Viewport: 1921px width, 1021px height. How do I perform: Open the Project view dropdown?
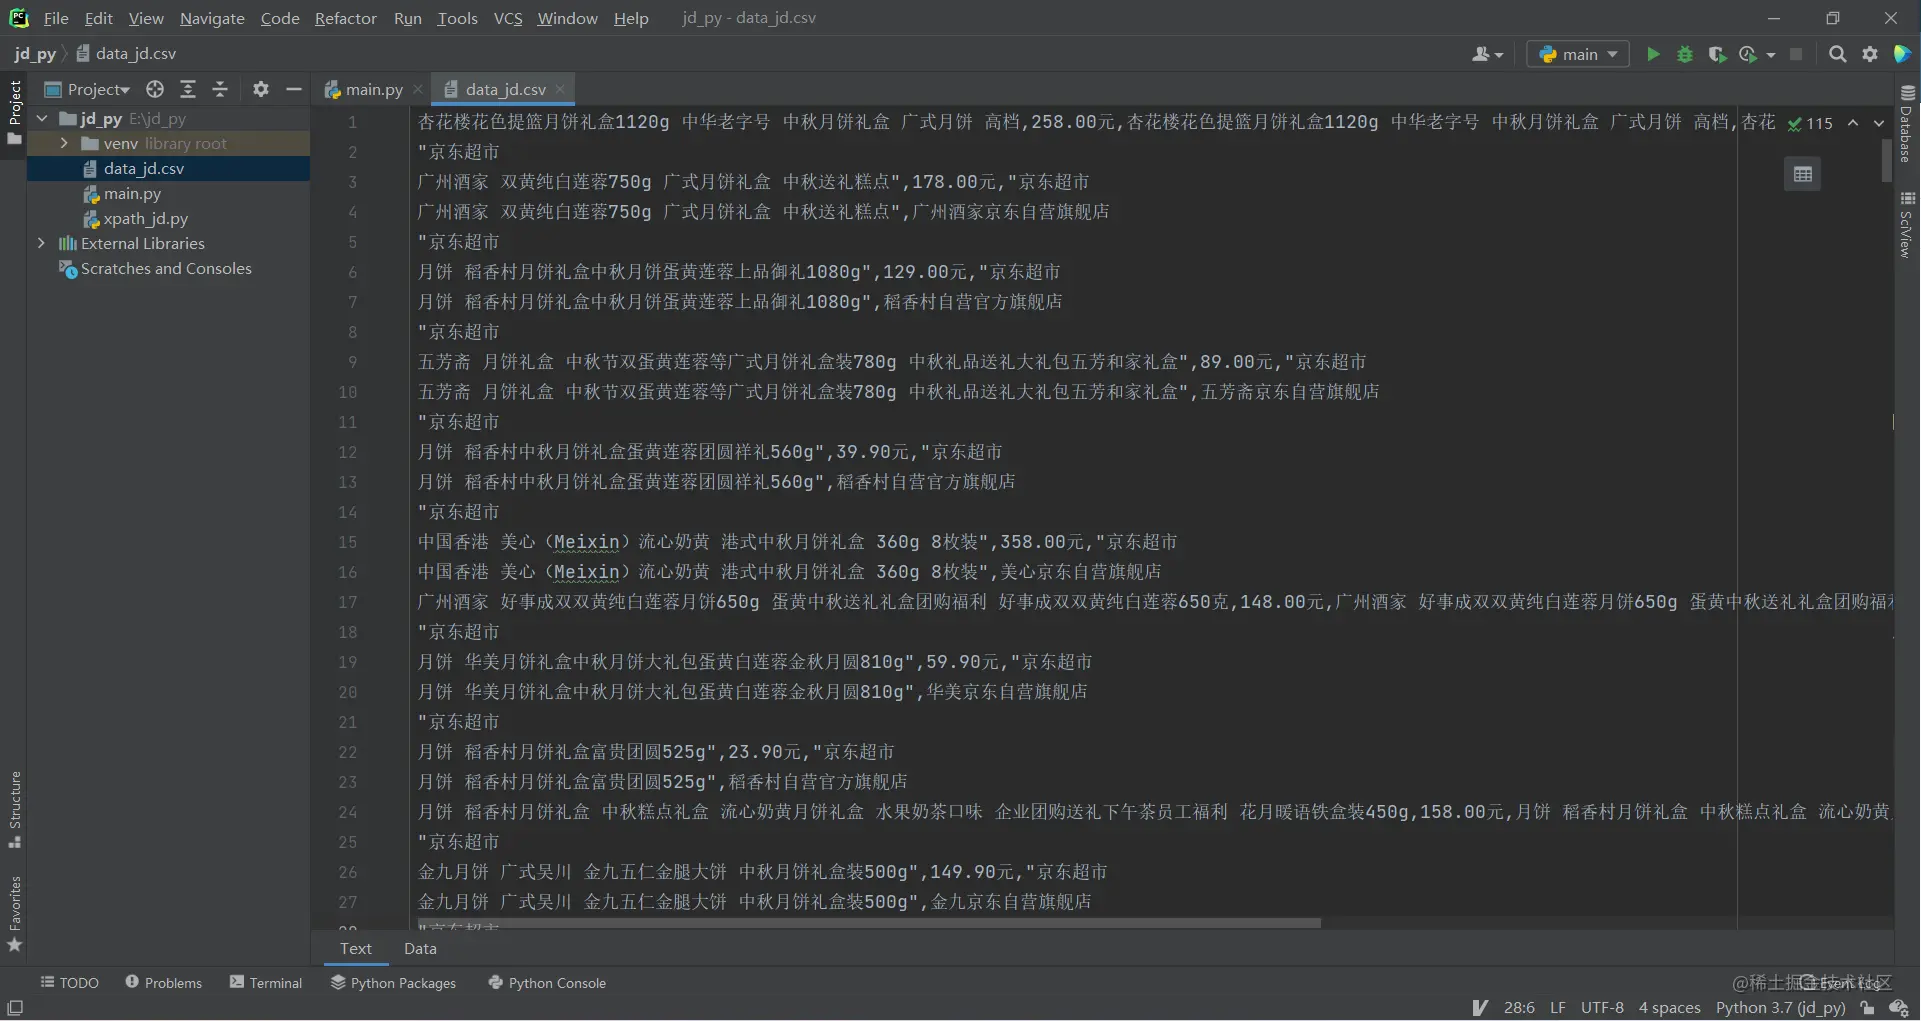(88, 89)
